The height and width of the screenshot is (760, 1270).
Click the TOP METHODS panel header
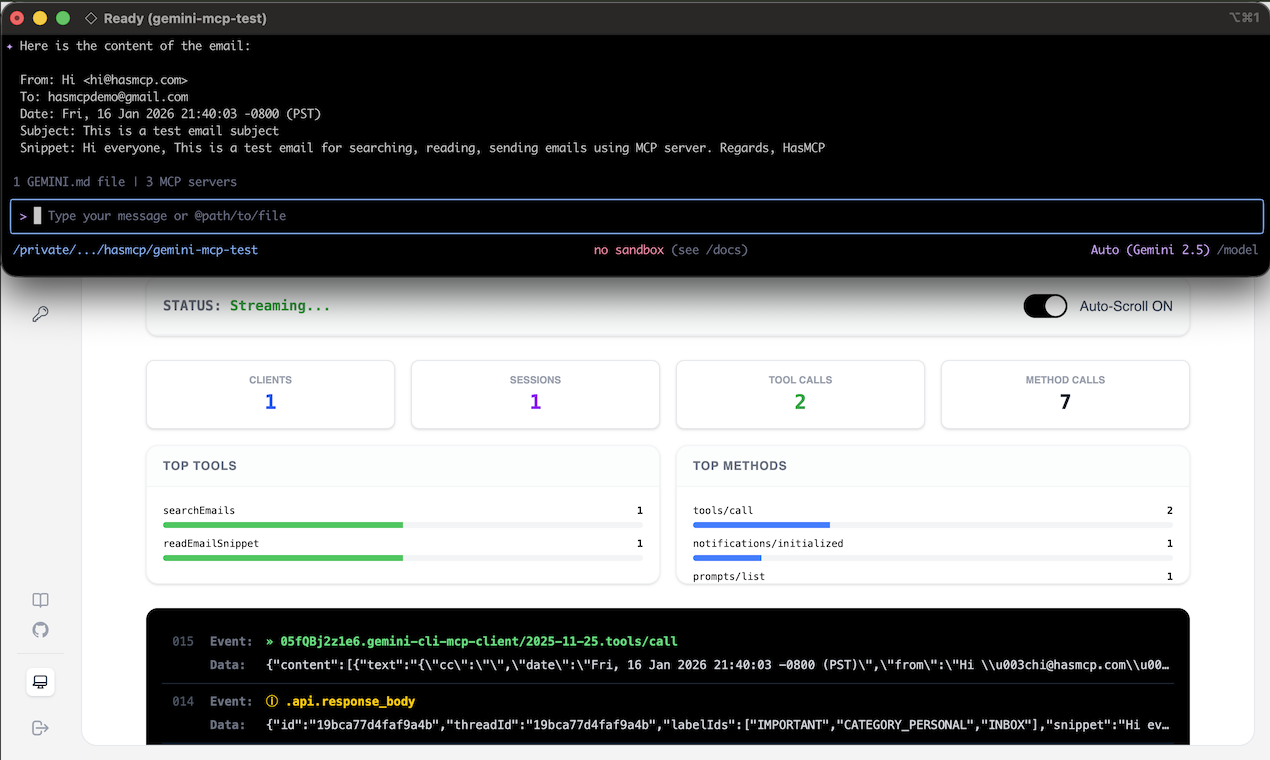(x=740, y=465)
